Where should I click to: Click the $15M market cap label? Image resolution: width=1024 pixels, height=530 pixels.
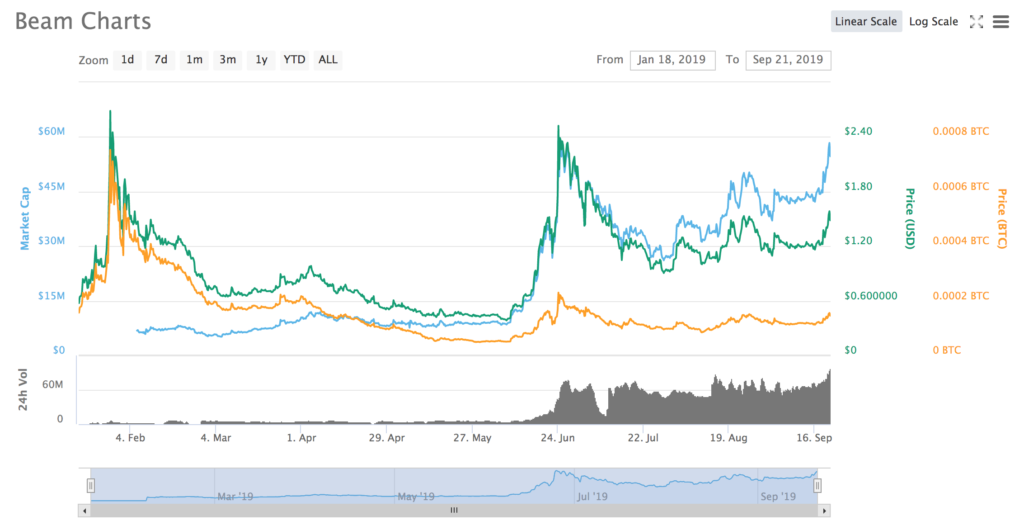pyautogui.click(x=52, y=296)
